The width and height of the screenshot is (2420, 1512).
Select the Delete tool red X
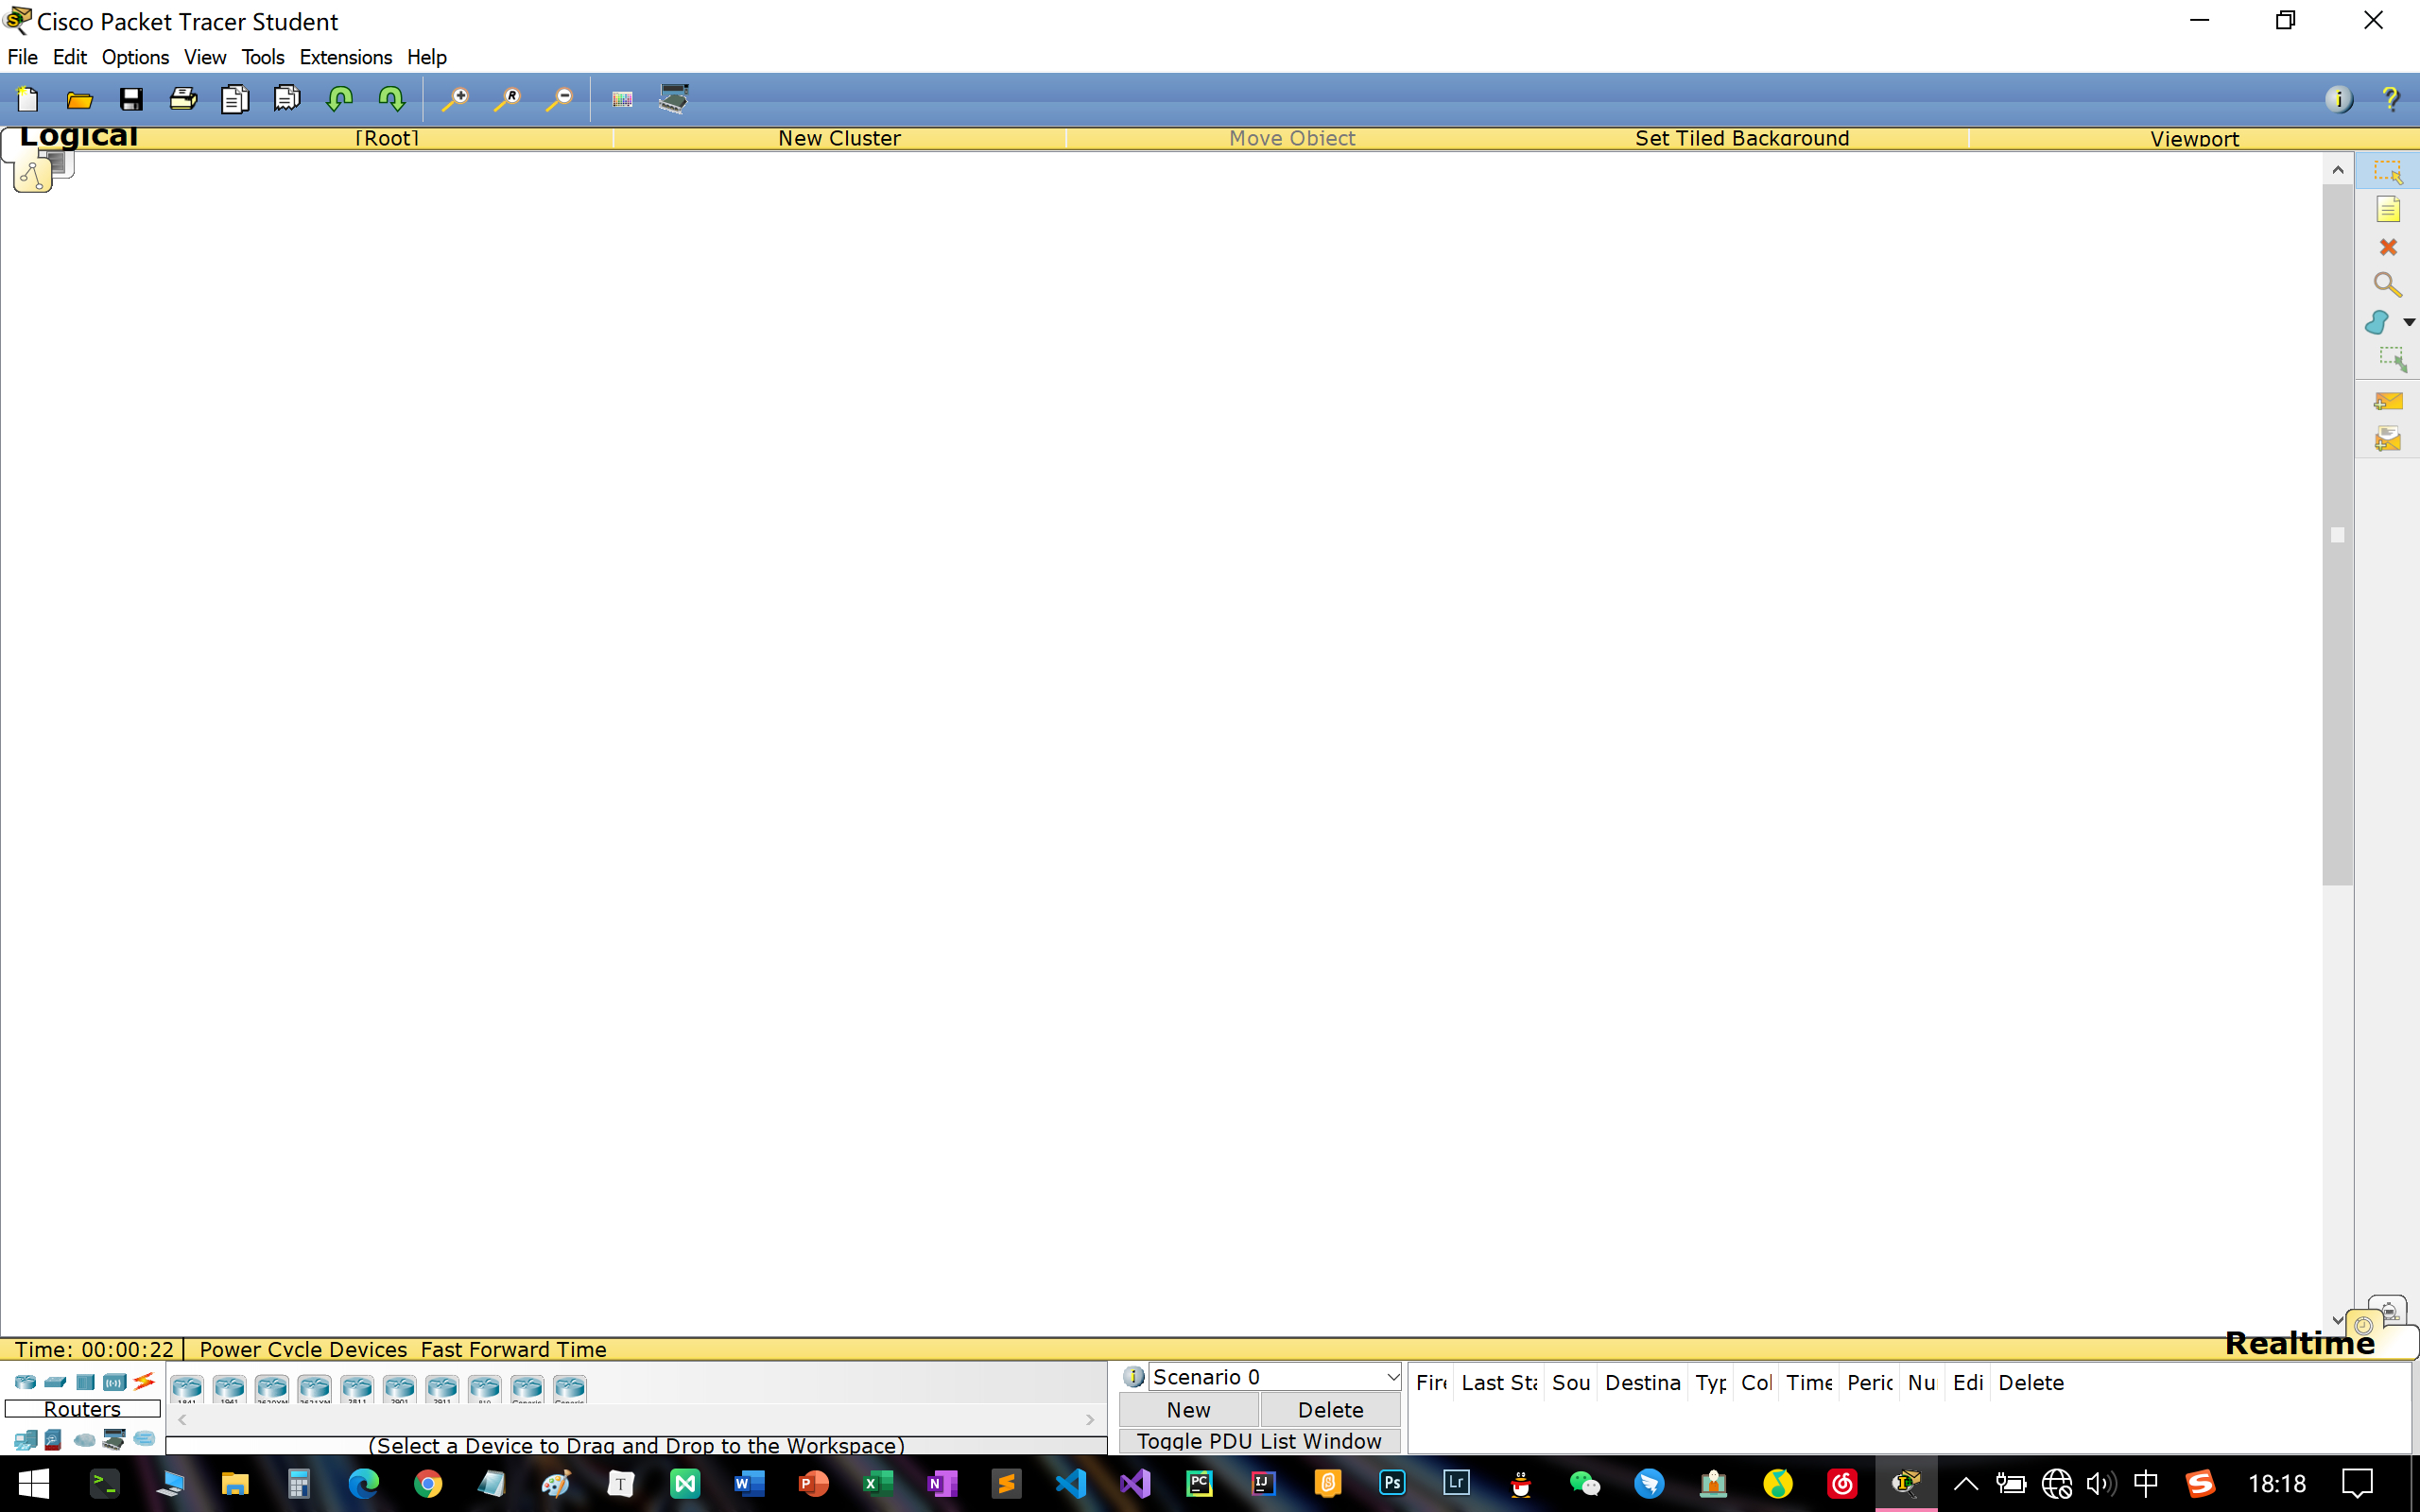click(x=2388, y=247)
